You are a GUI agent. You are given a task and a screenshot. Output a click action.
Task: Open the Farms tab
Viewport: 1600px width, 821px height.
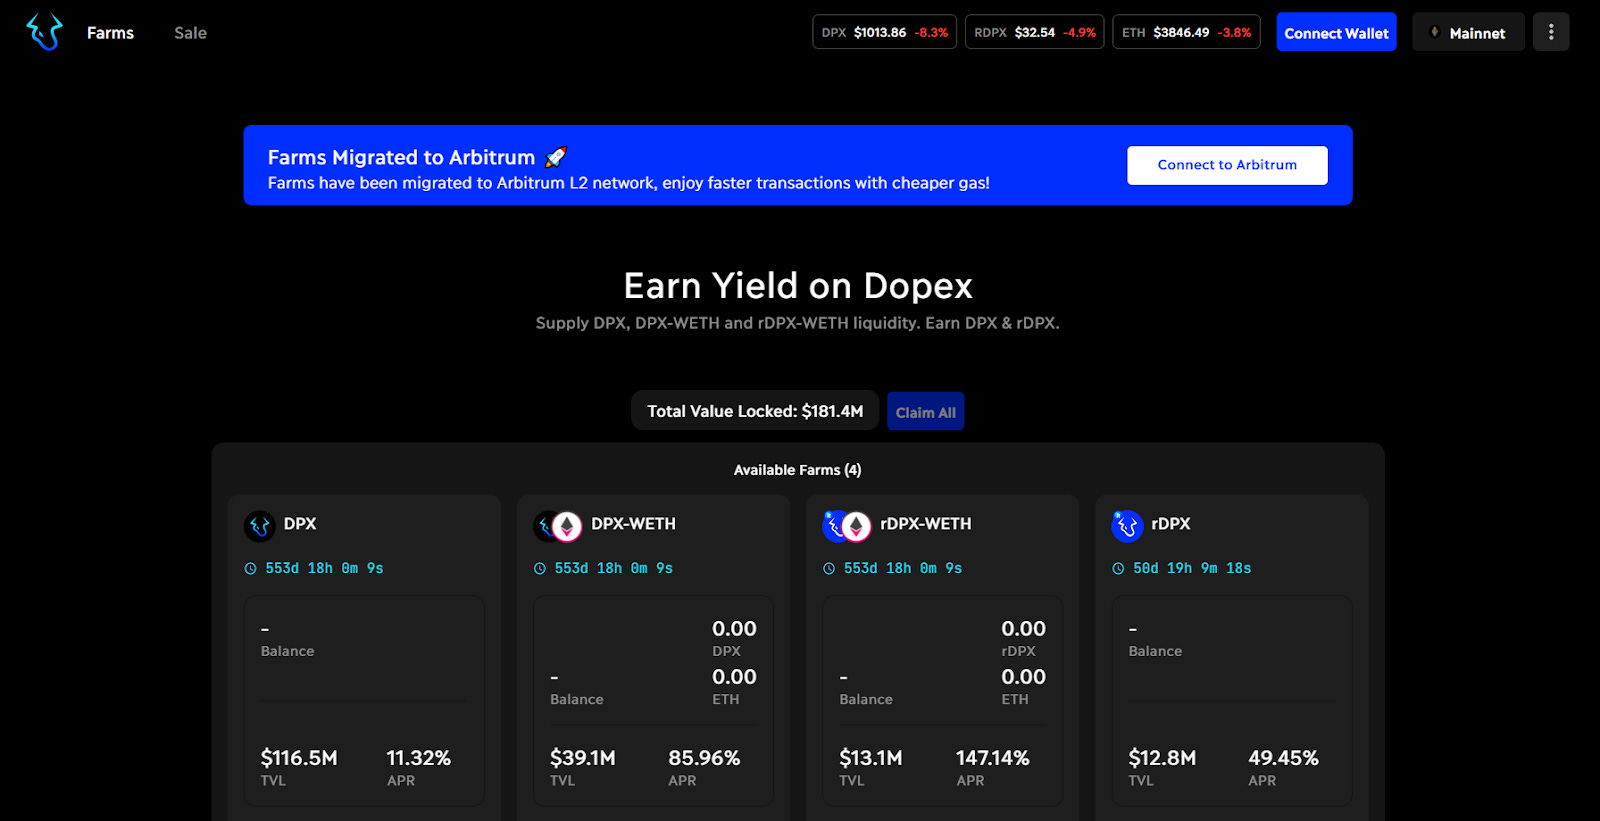110,33
